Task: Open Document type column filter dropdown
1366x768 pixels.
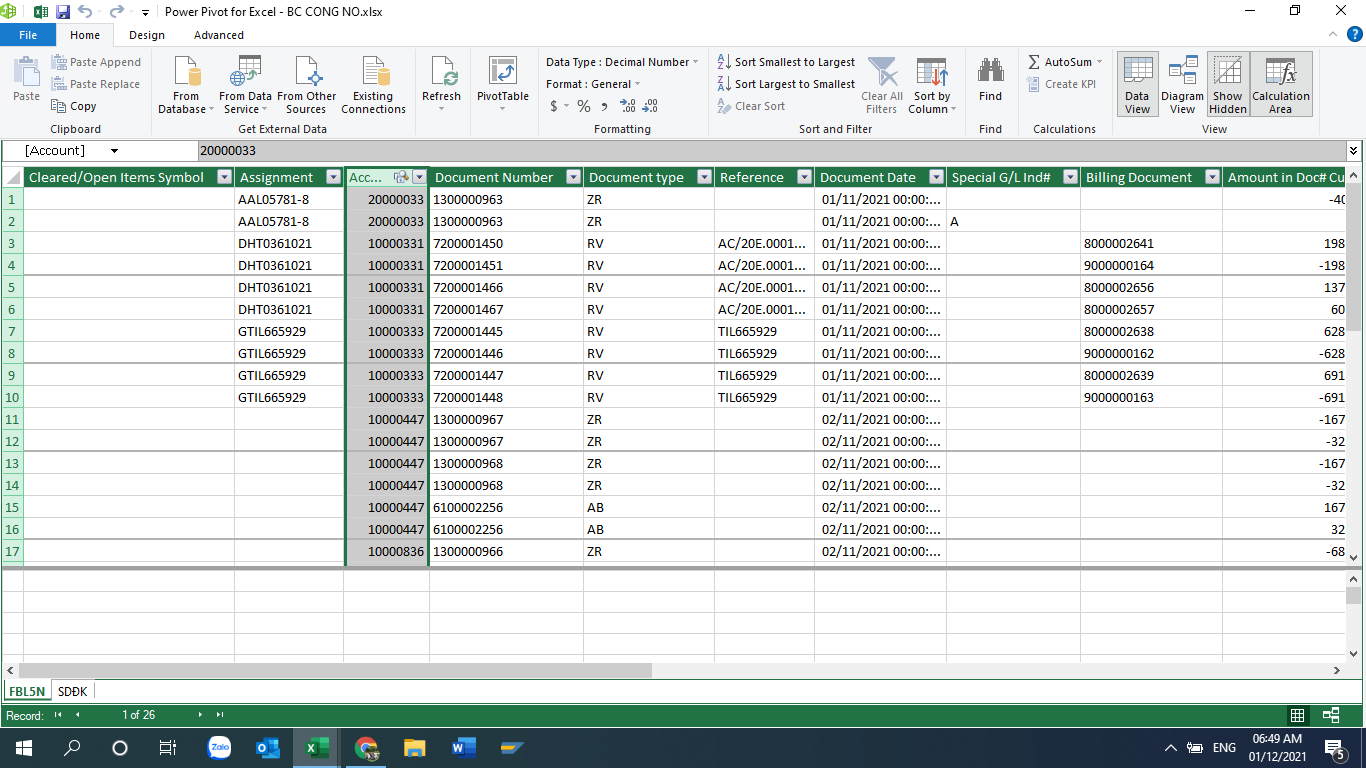Action: click(704, 178)
